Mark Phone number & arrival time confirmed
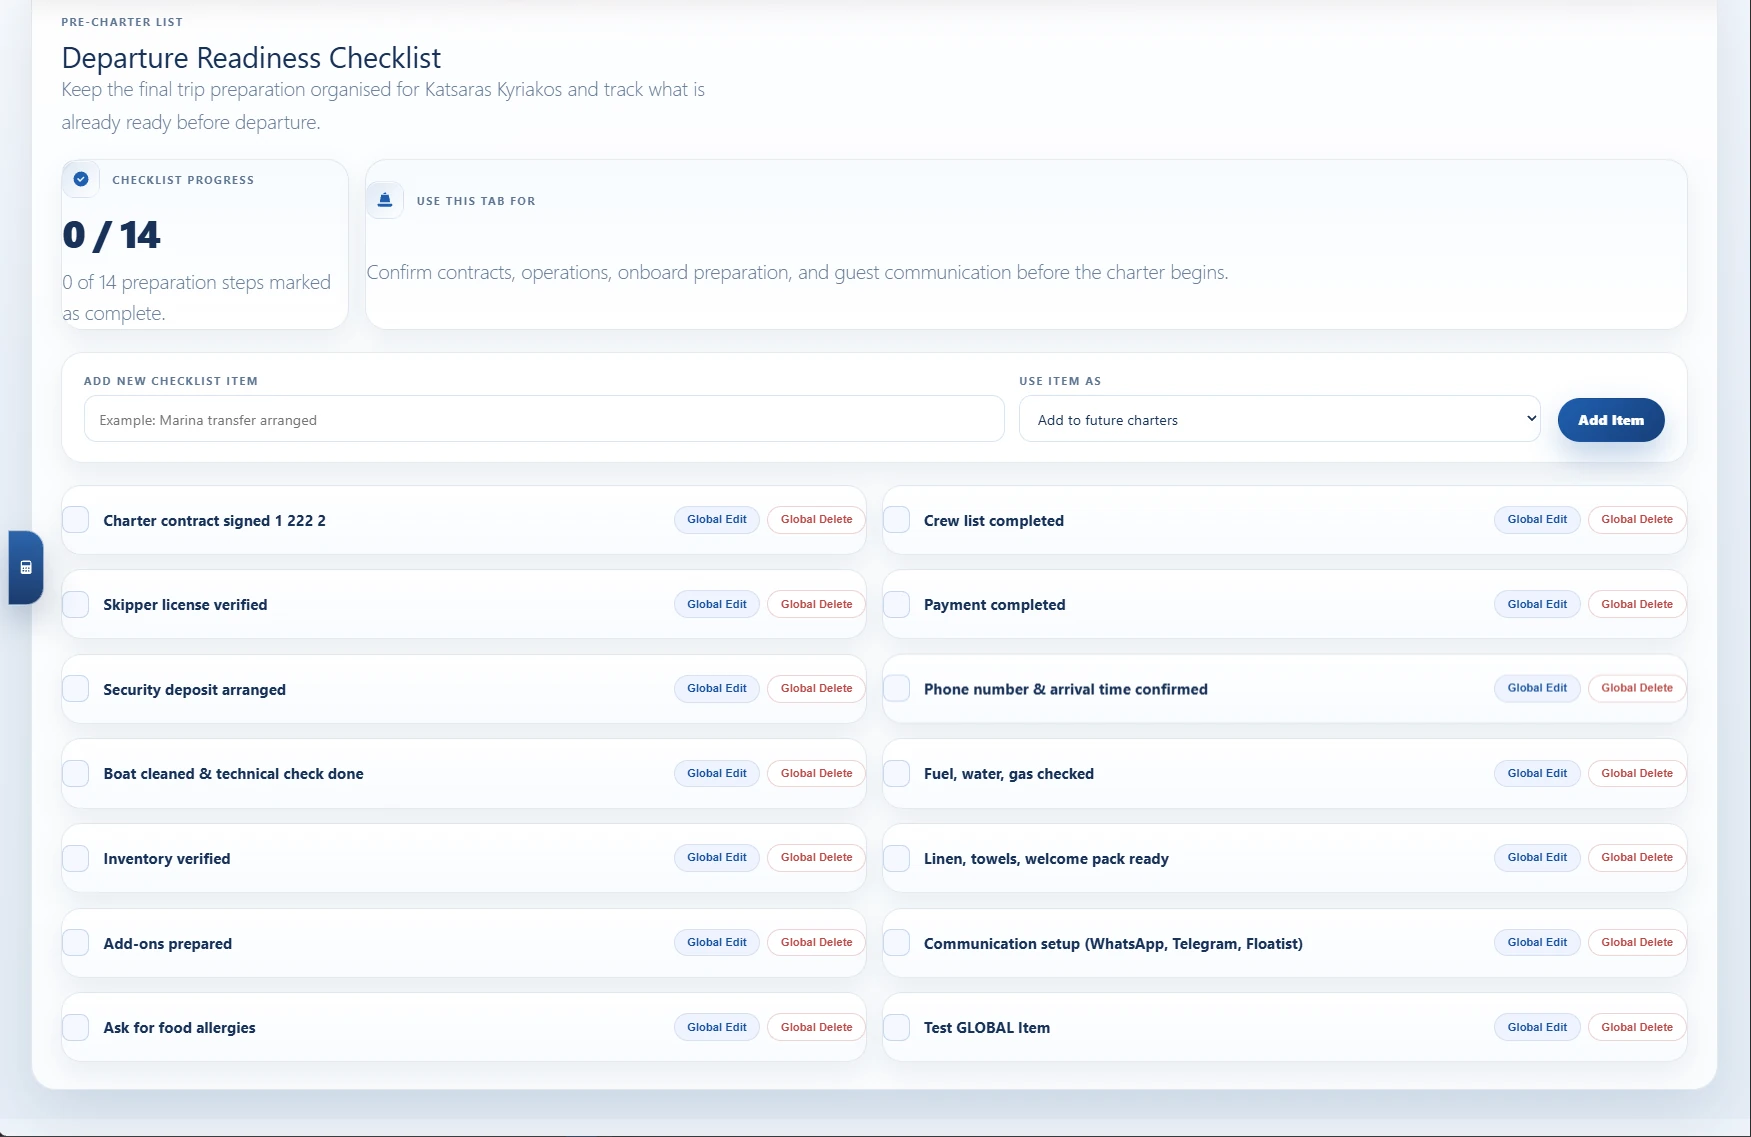 (x=897, y=689)
